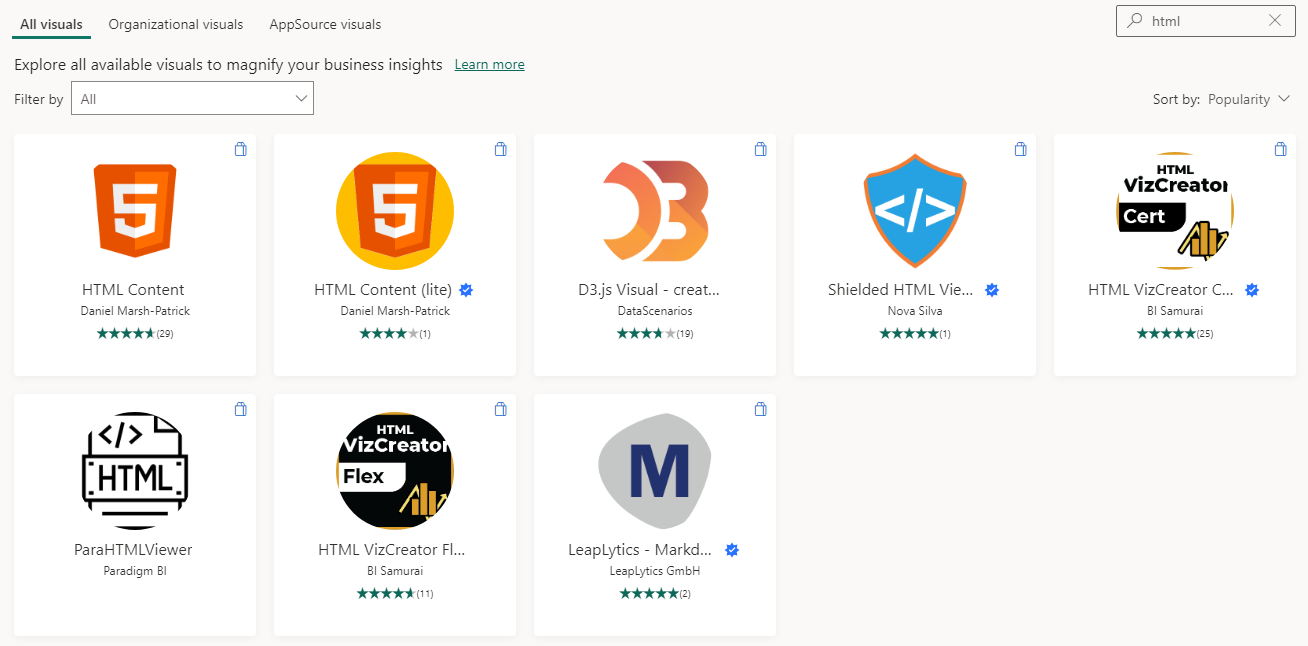Click into the search box containing html
Viewport: 1308px width, 646px height.
tap(1205, 20)
